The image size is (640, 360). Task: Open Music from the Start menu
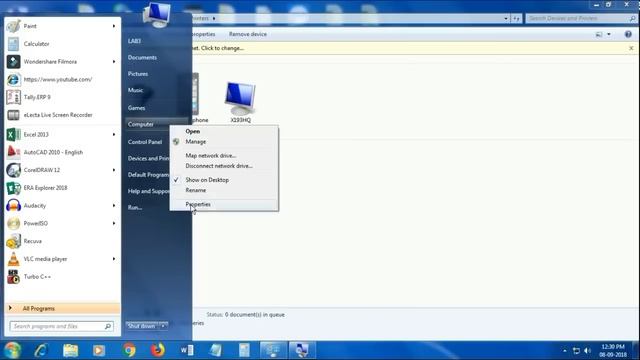135,90
